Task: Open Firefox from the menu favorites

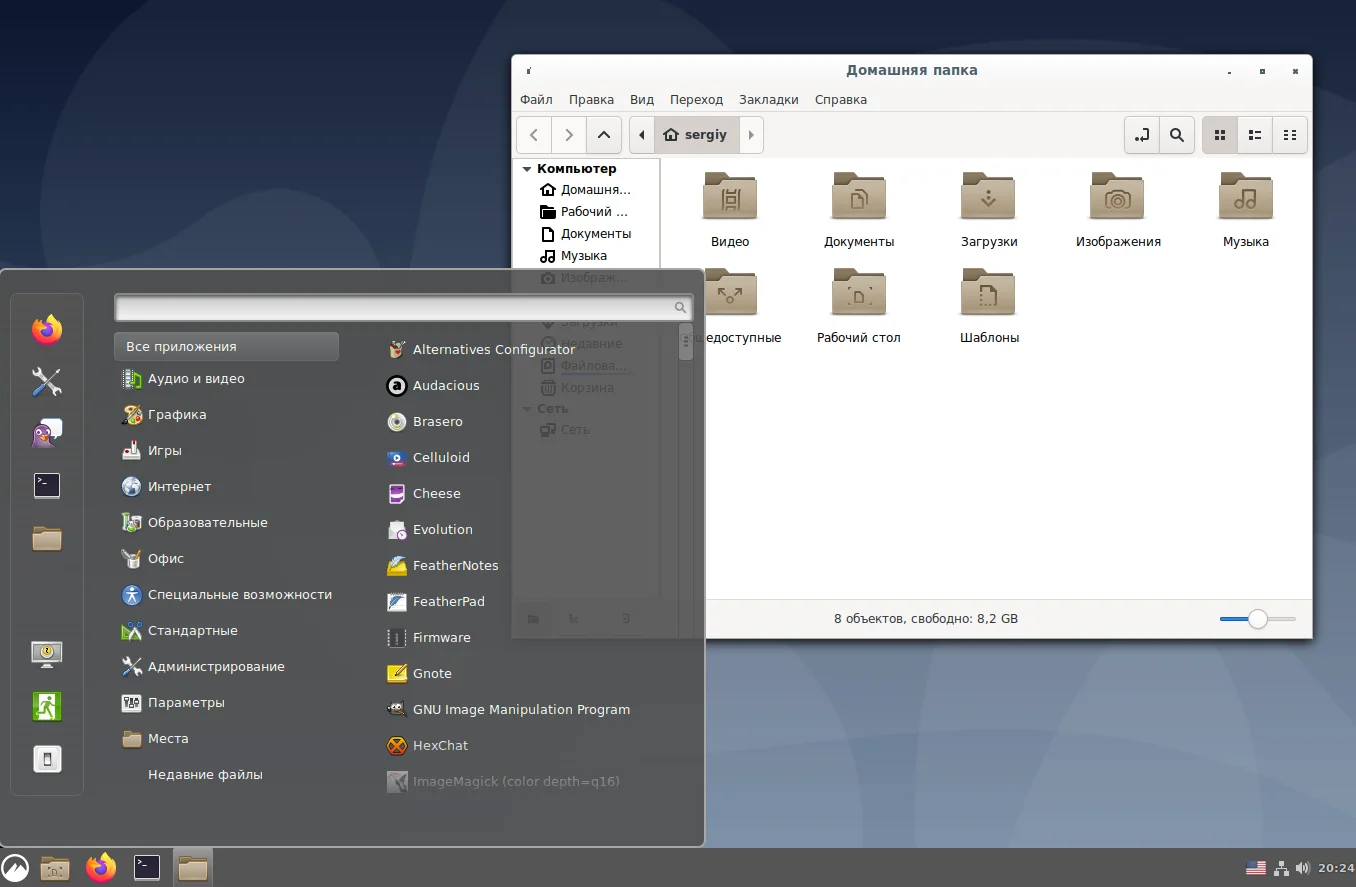Action: [47, 329]
